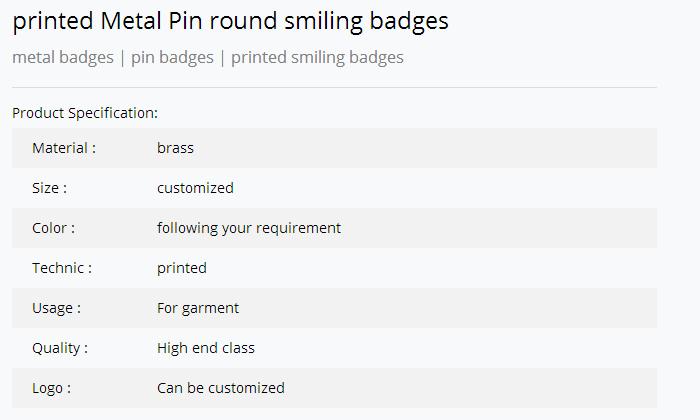
Task: Select the "customized" size value
Action: [195, 188]
